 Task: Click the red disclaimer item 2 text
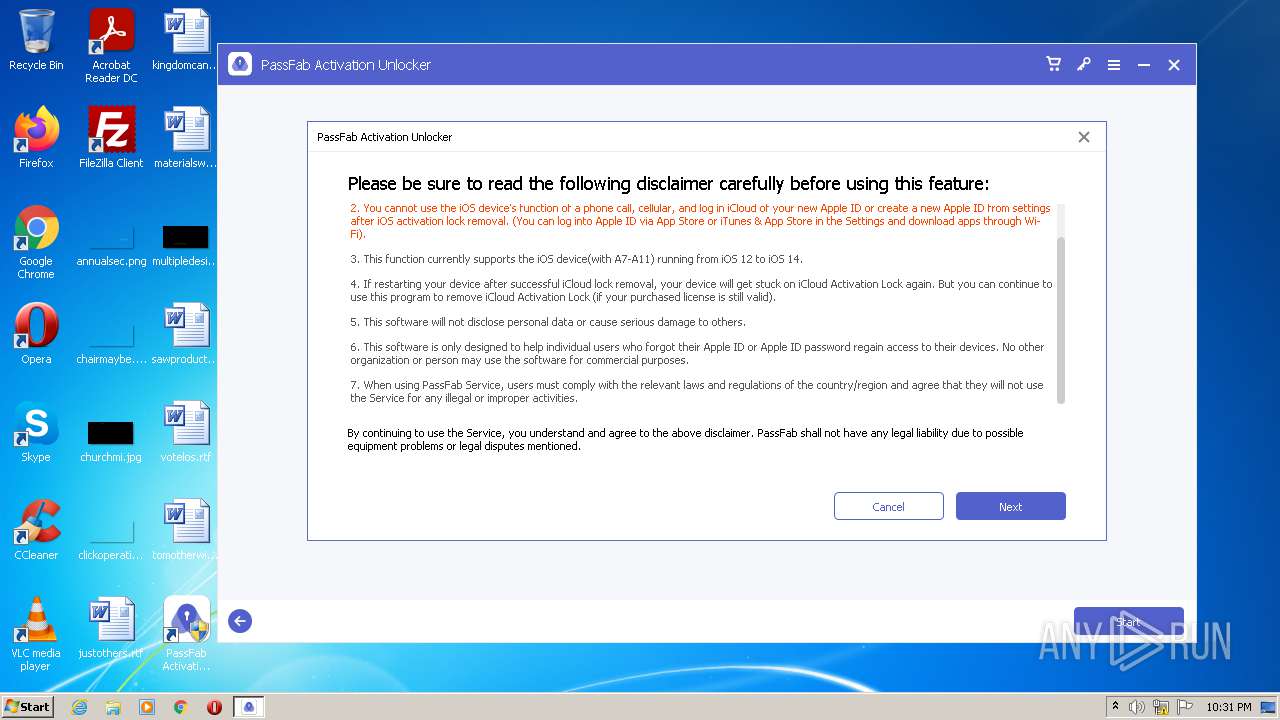700,221
